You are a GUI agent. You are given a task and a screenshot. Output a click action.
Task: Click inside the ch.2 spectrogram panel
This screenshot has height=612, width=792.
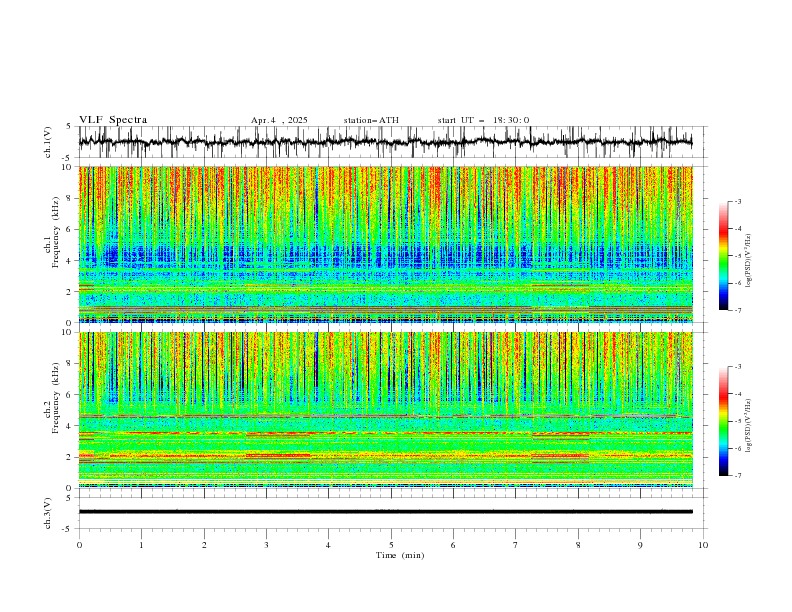[x=385, y=410]
